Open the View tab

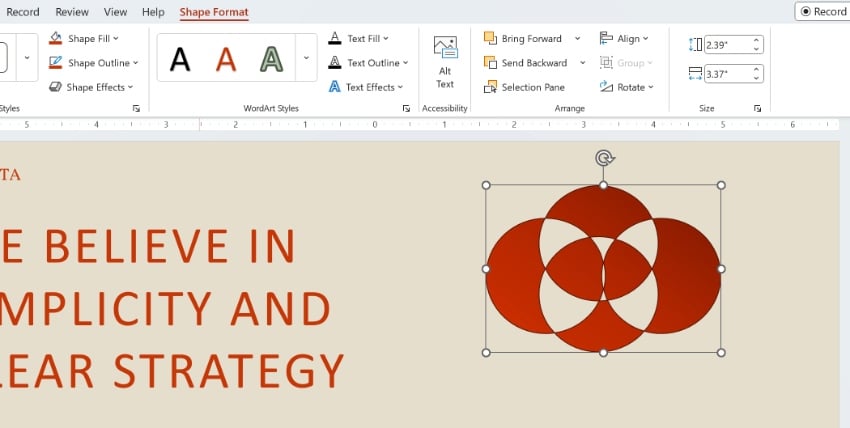(115, 12)
